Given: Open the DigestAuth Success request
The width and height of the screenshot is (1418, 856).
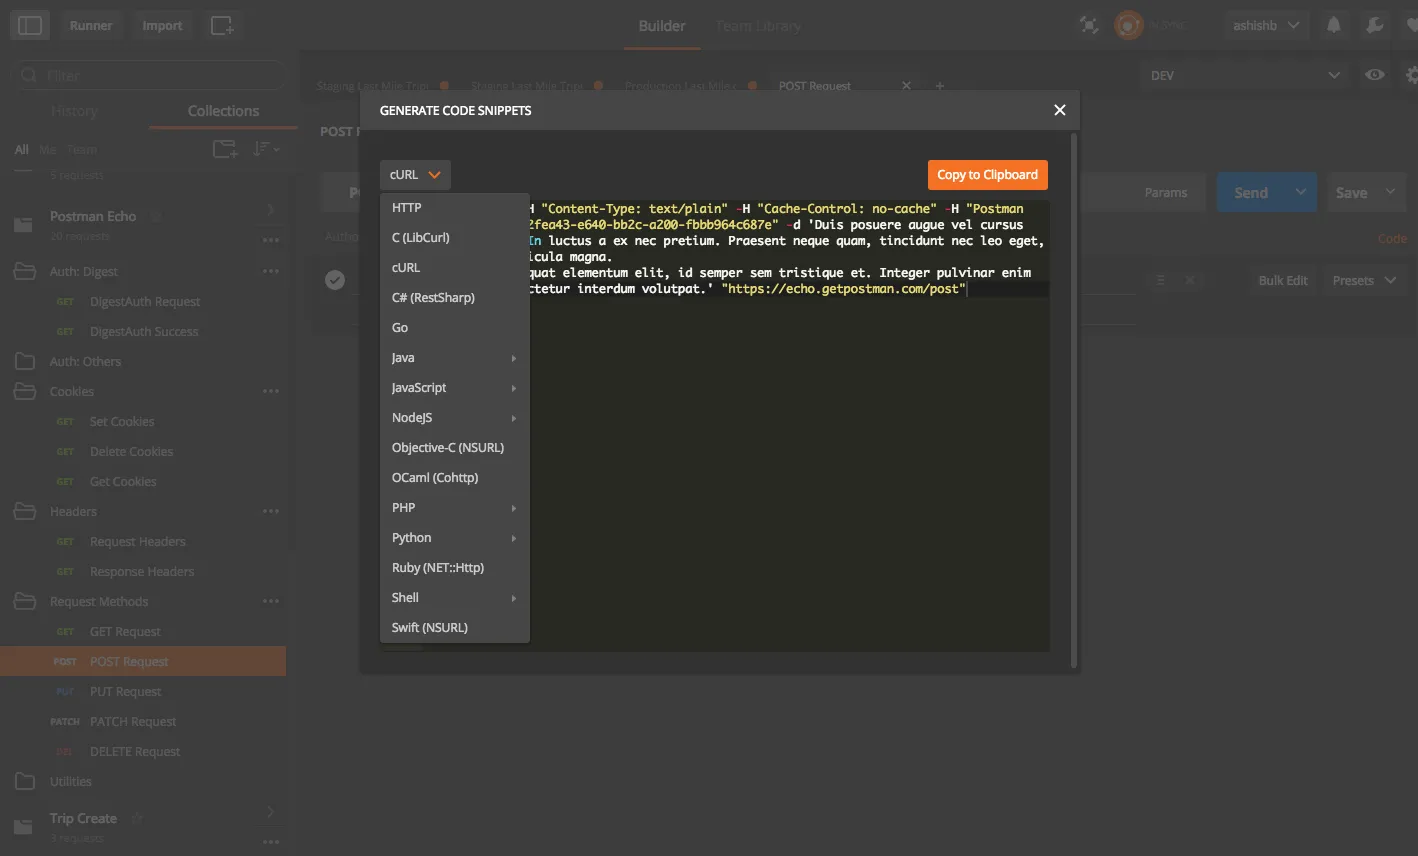Looking at the screenshot, I should 143,332.
